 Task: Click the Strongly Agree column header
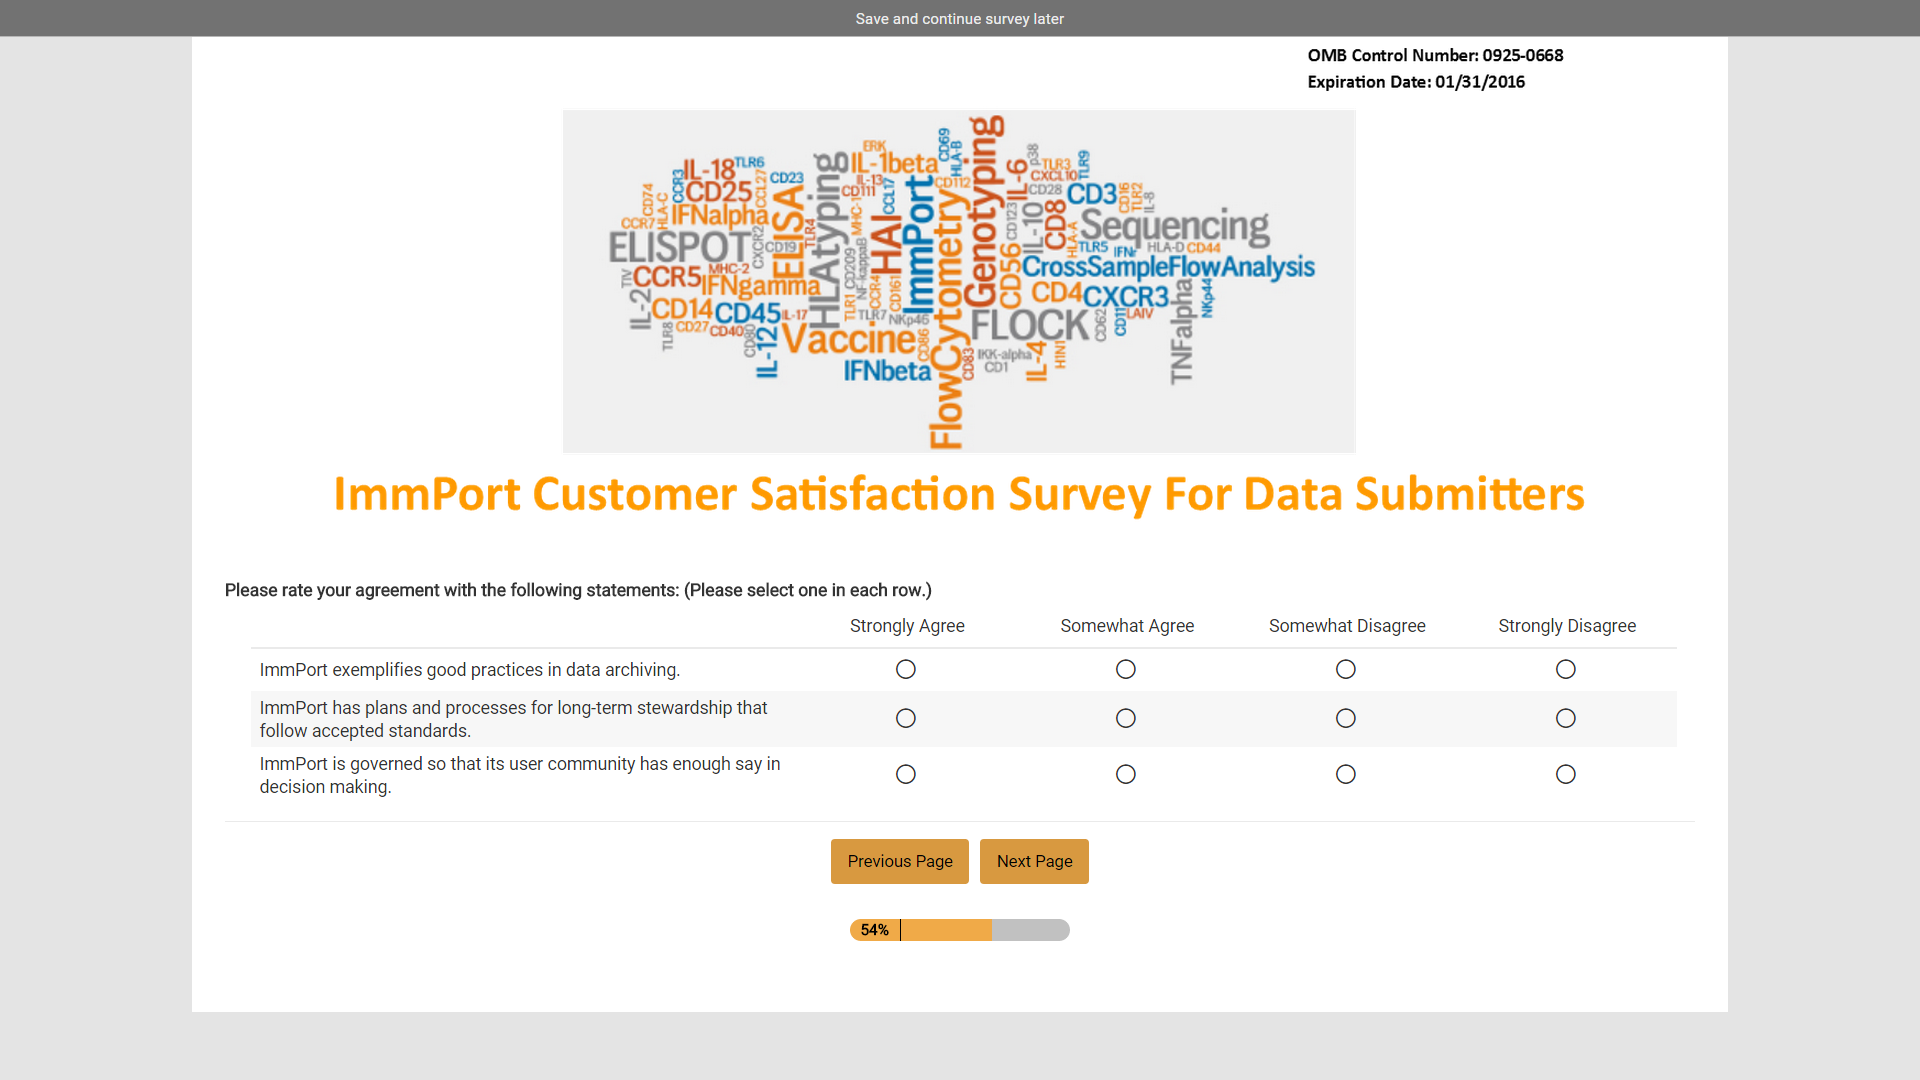coord(907,626)
